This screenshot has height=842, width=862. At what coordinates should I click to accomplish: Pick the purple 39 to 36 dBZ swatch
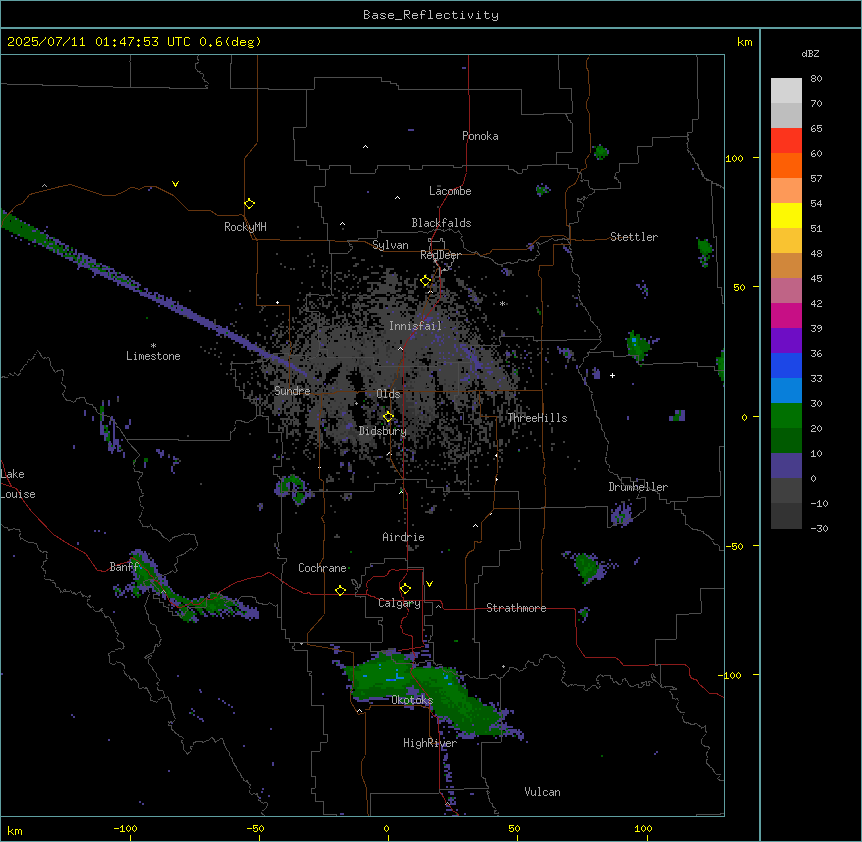coord(786,340)
